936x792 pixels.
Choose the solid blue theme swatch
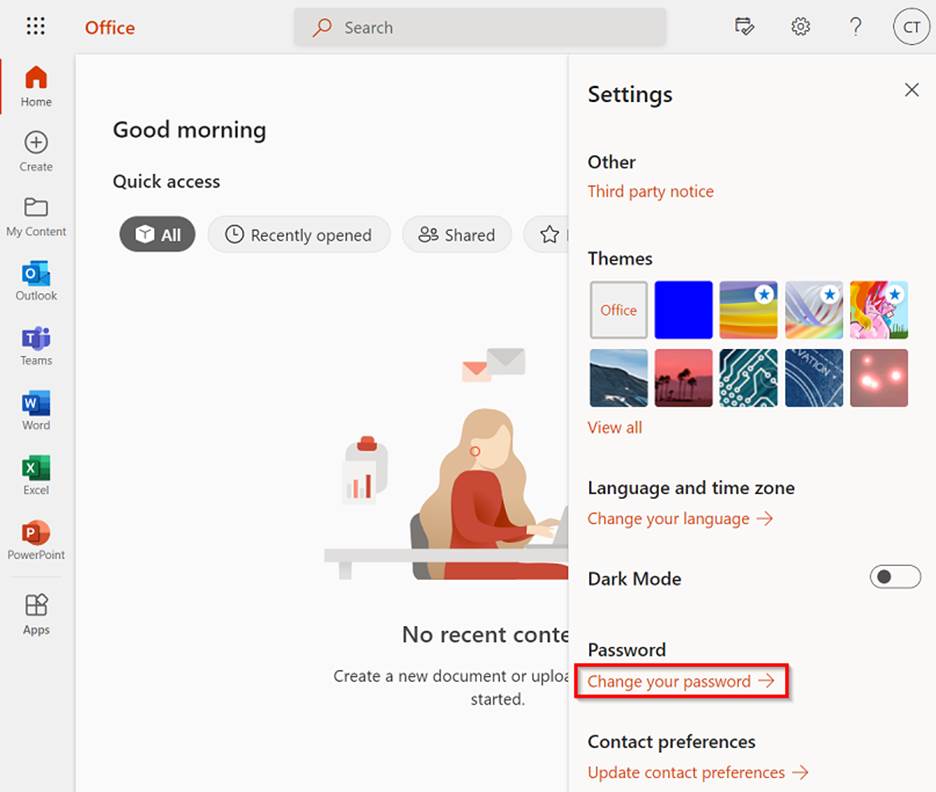coord(683,310)
